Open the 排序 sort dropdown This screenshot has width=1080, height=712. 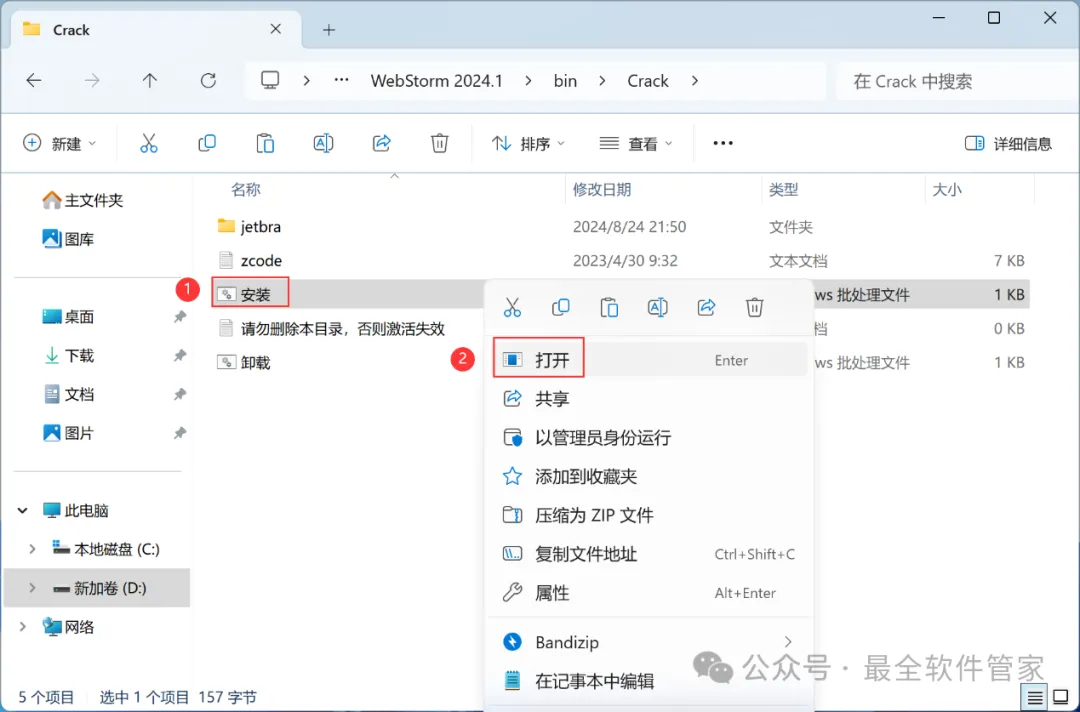point(528,143)
